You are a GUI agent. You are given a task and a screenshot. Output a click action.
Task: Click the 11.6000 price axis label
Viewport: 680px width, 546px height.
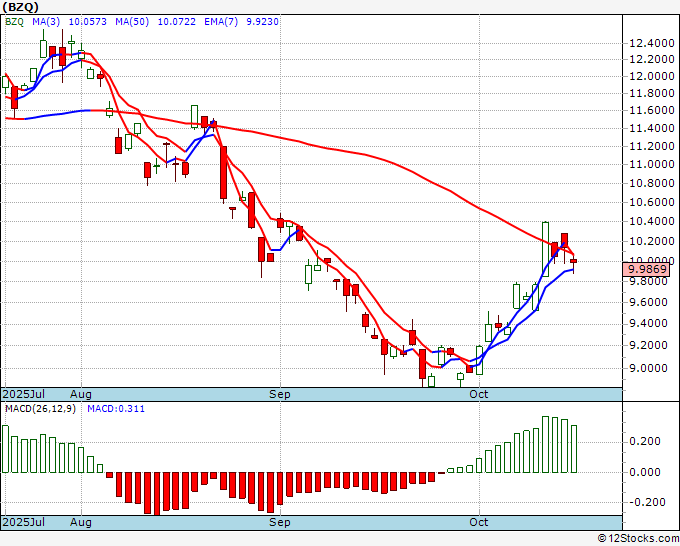(x=652, y=111)
